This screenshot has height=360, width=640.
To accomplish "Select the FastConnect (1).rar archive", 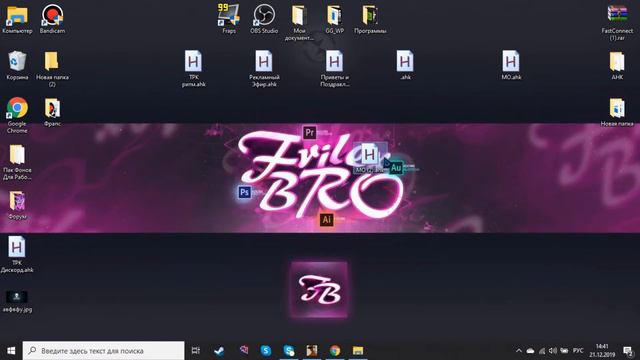I will 617,22.
